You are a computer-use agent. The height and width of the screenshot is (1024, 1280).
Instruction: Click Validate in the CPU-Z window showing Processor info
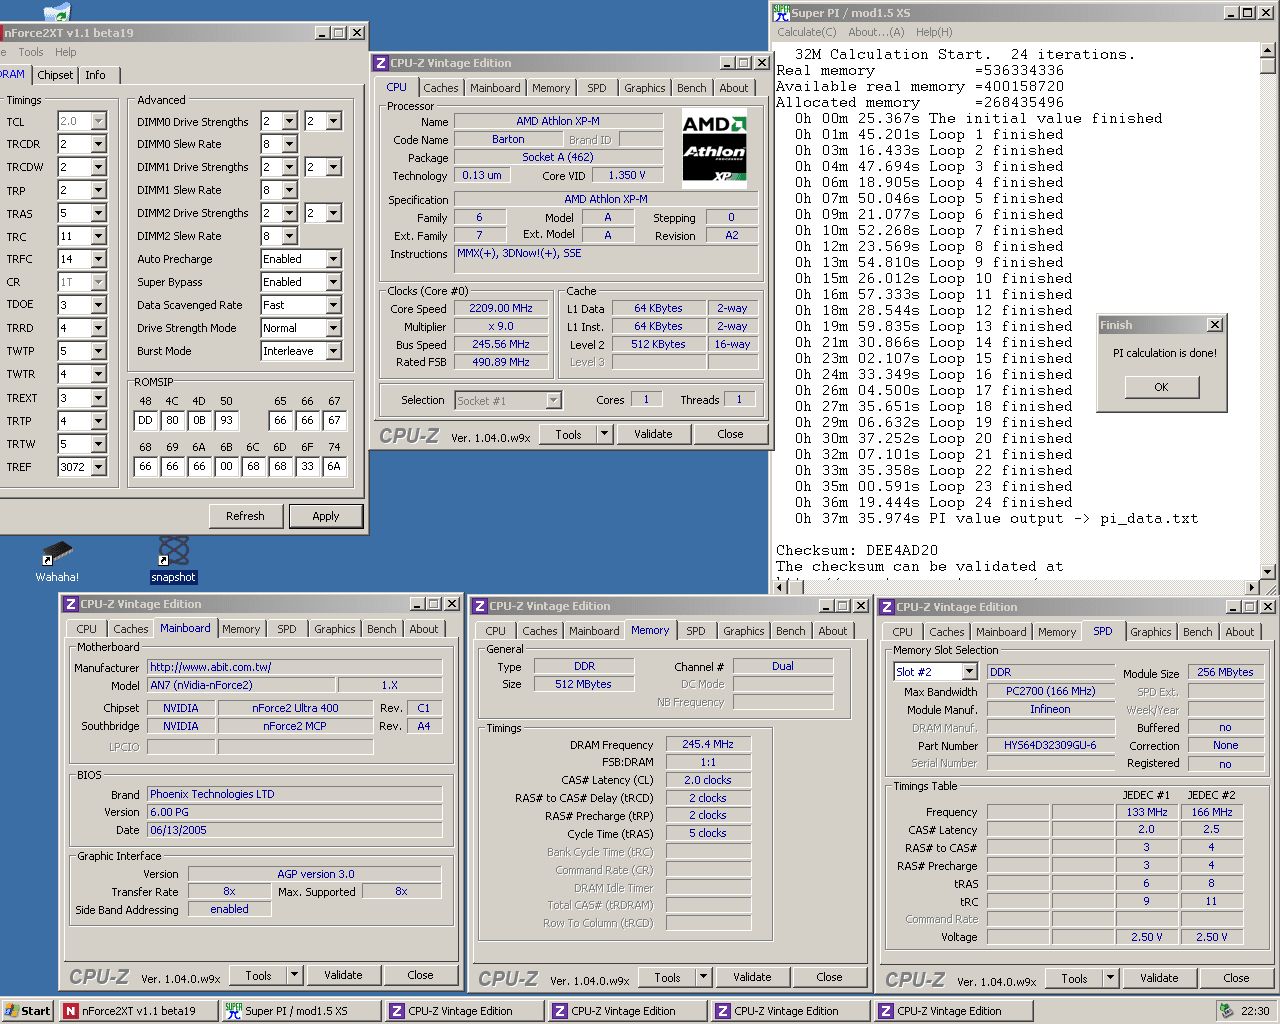pos(653,434)
